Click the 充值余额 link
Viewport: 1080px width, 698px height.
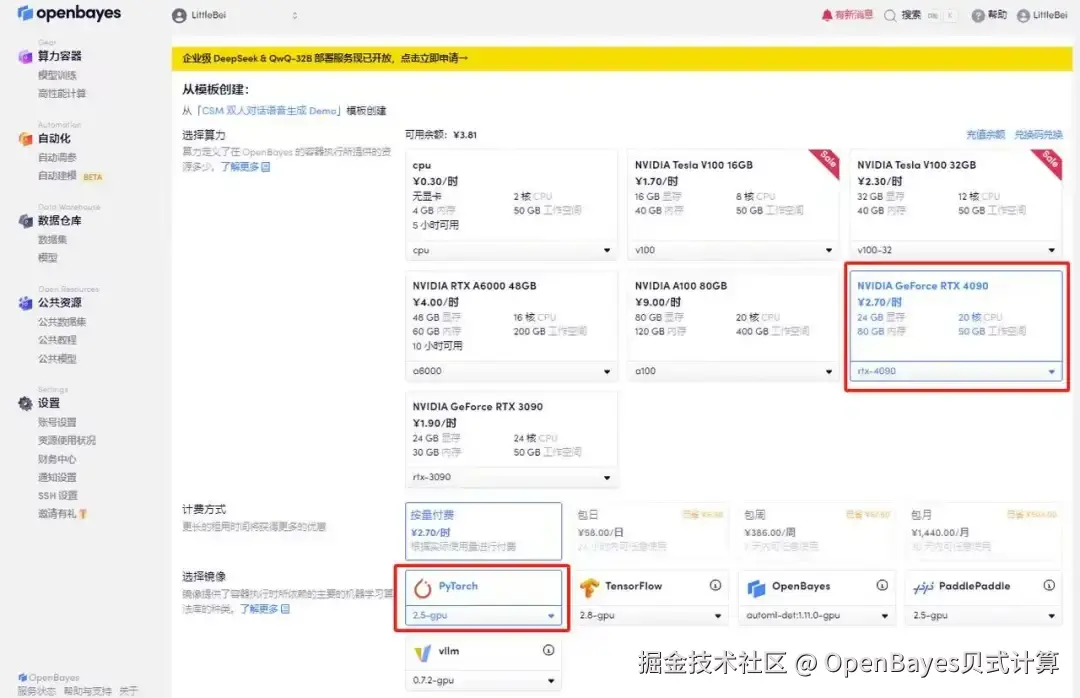985,135
